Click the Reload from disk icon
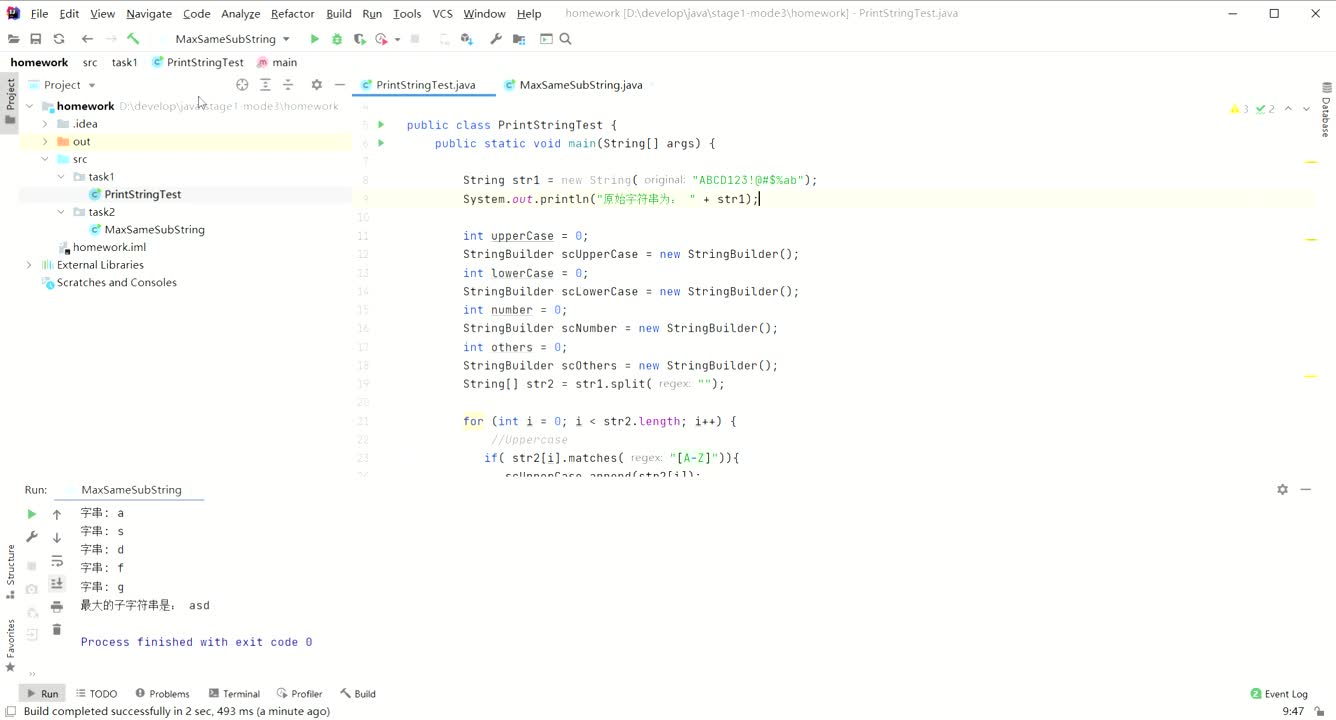1336x720 pixels. click(59, 39)
